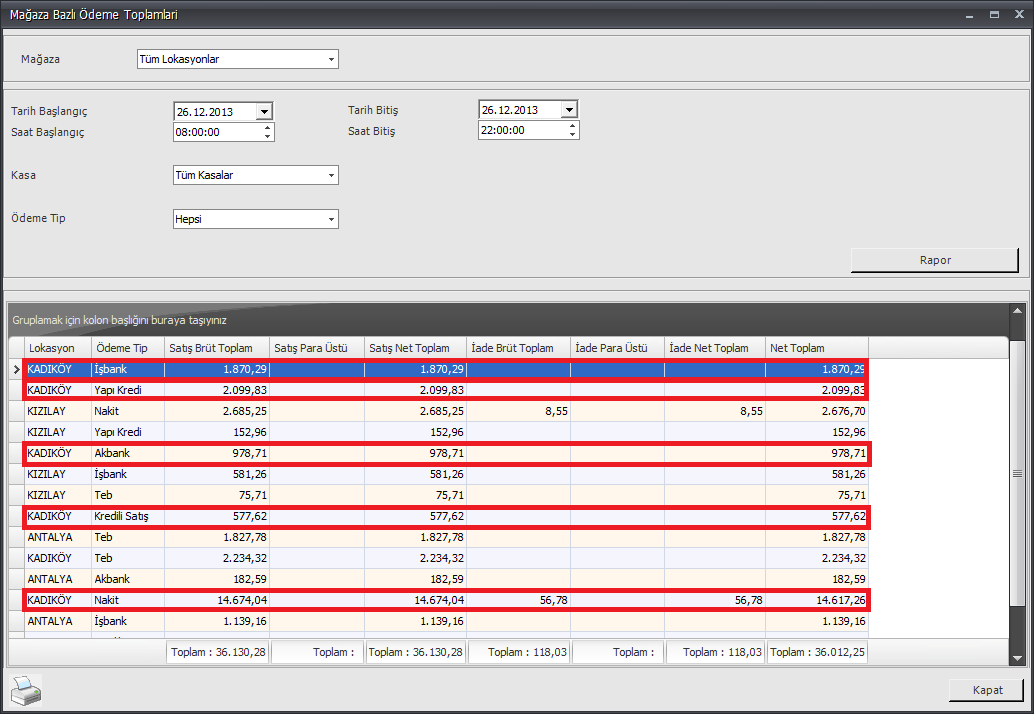Select the KIZILAY Nakit row

pos(446,411)
